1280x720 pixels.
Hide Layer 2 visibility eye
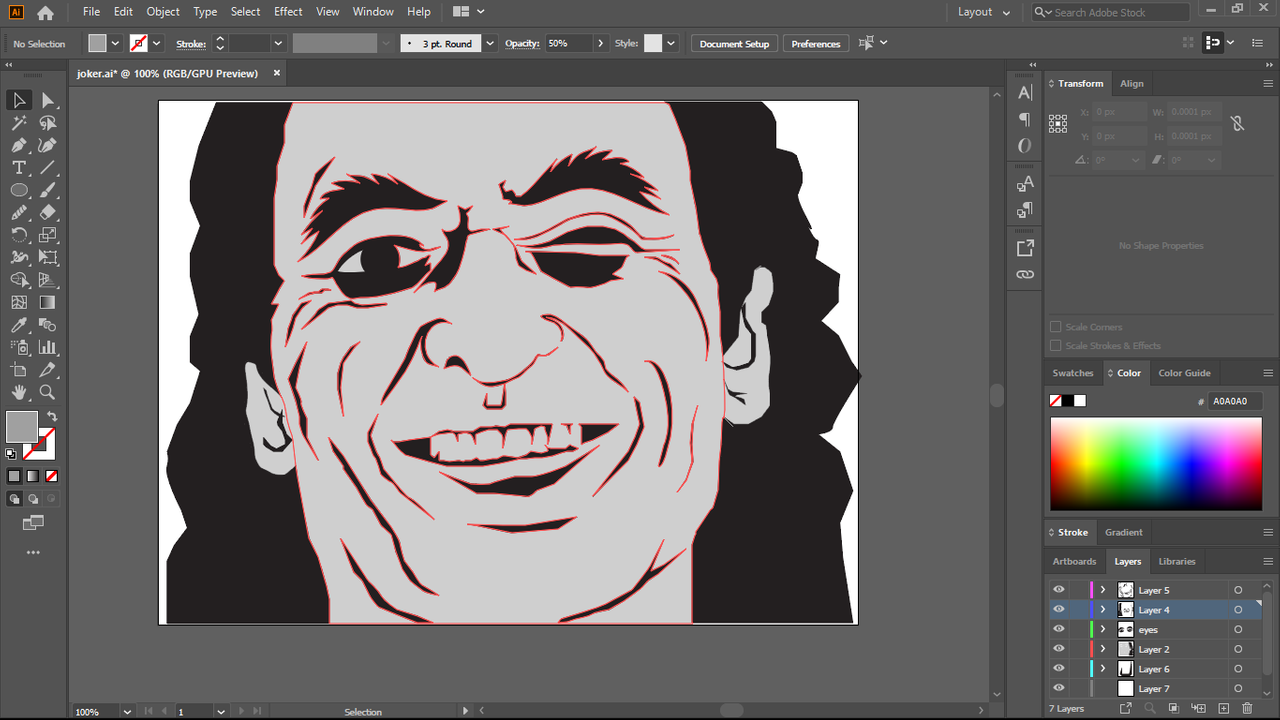[1059, 649]
